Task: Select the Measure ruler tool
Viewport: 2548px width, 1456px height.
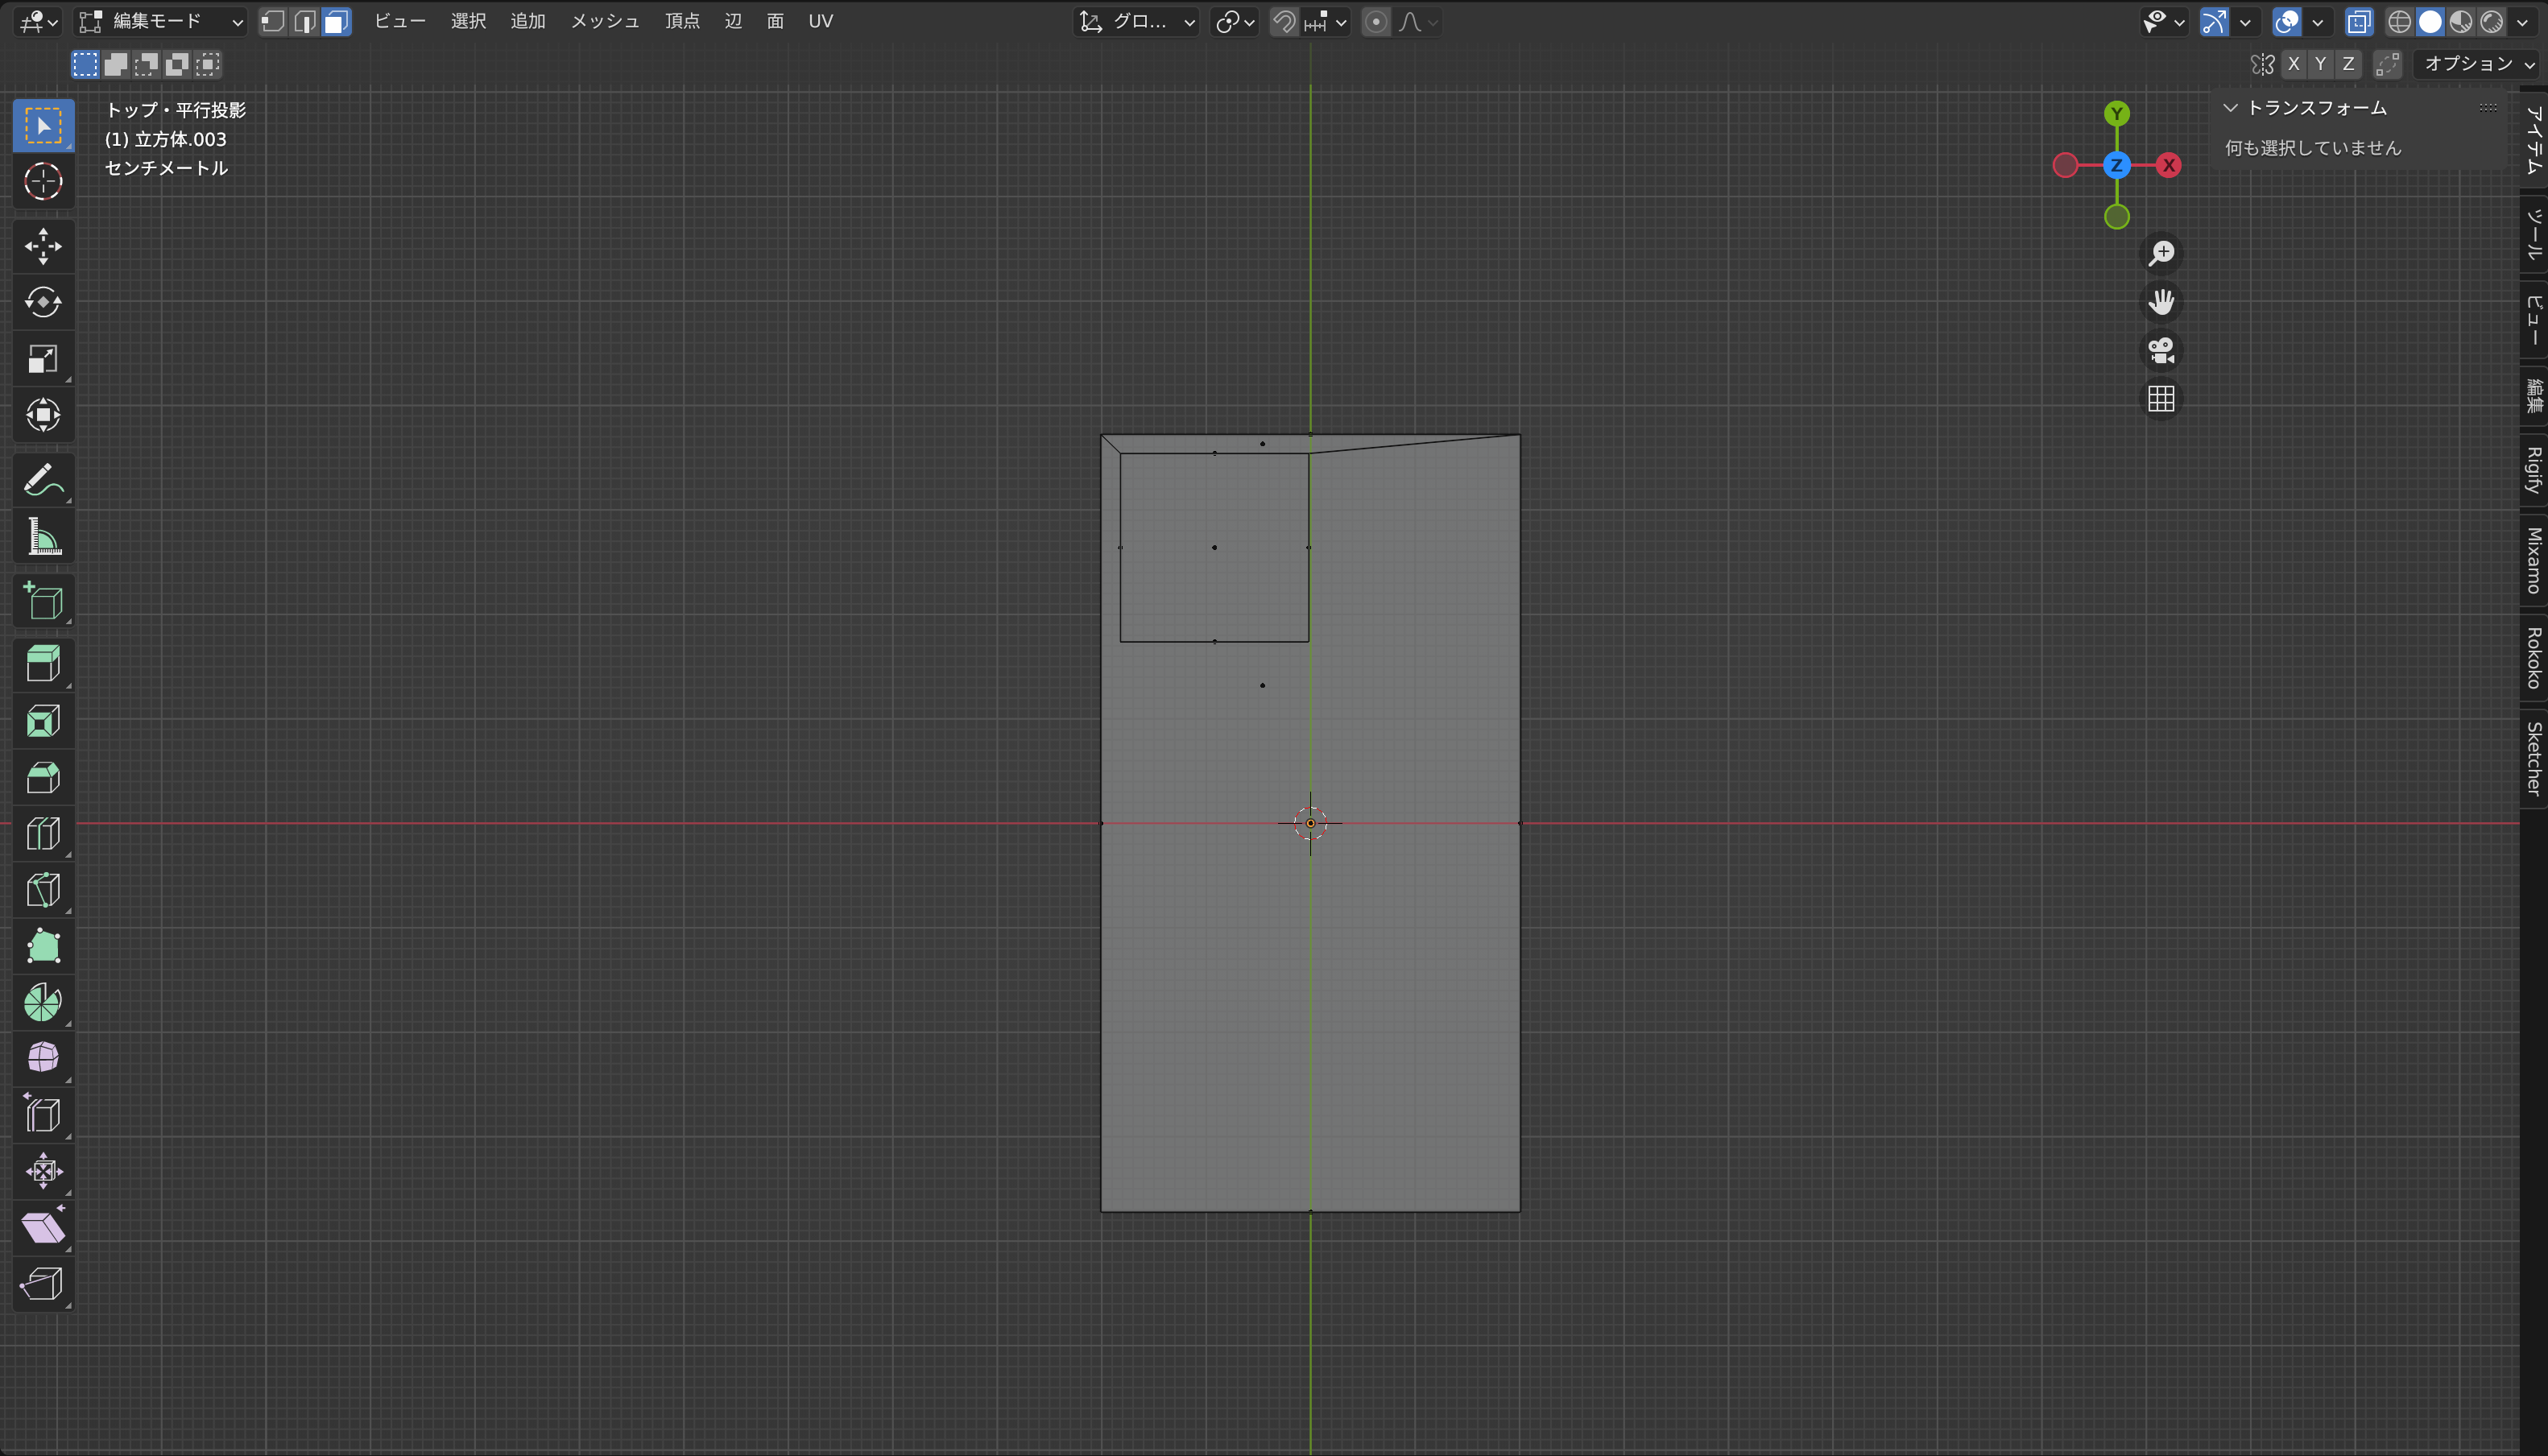Action: 43,536
